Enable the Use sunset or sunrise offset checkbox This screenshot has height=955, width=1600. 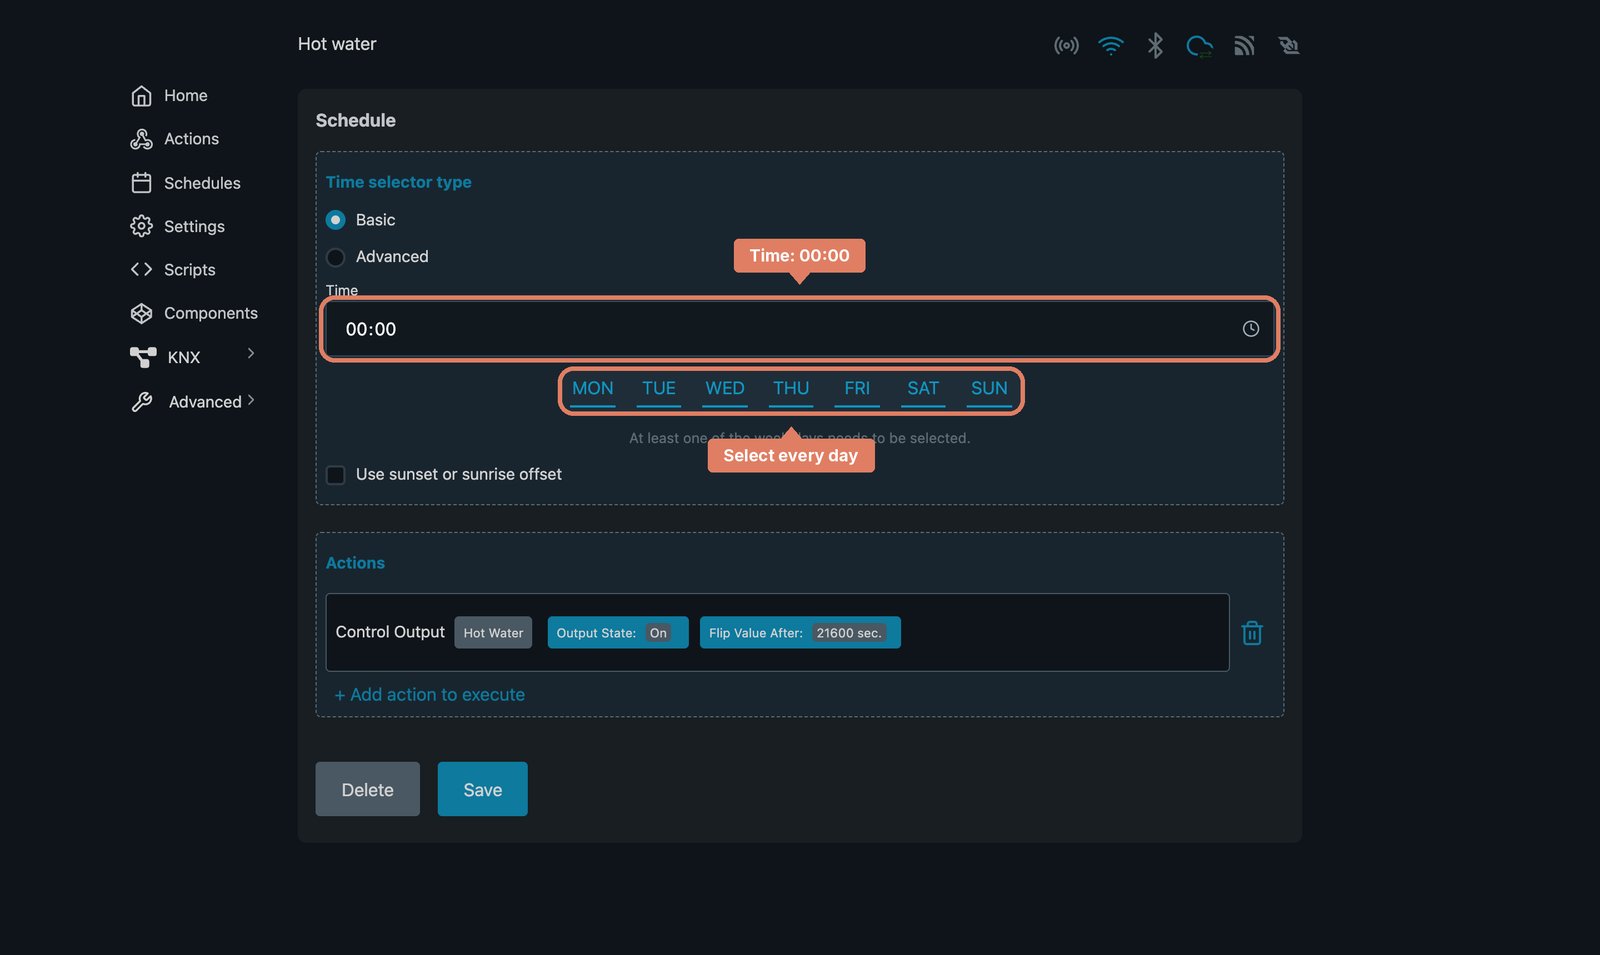336,475
